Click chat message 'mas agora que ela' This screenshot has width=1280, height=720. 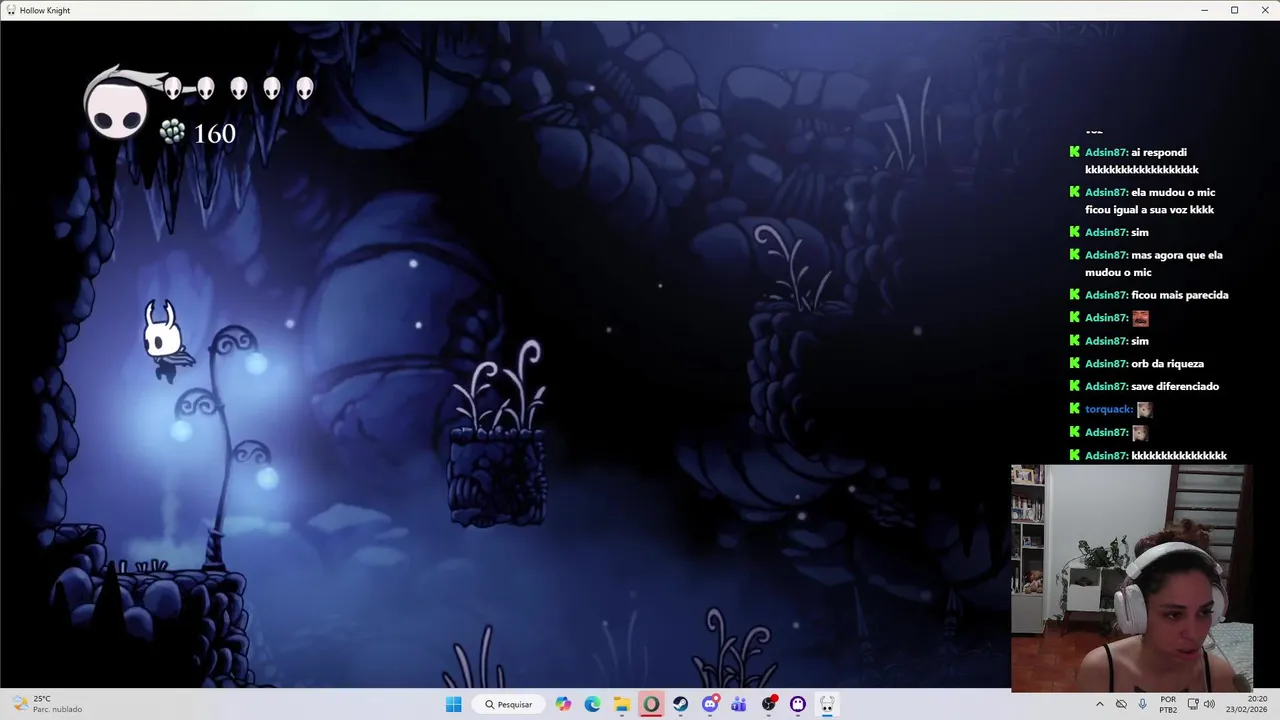(1177, 255)
